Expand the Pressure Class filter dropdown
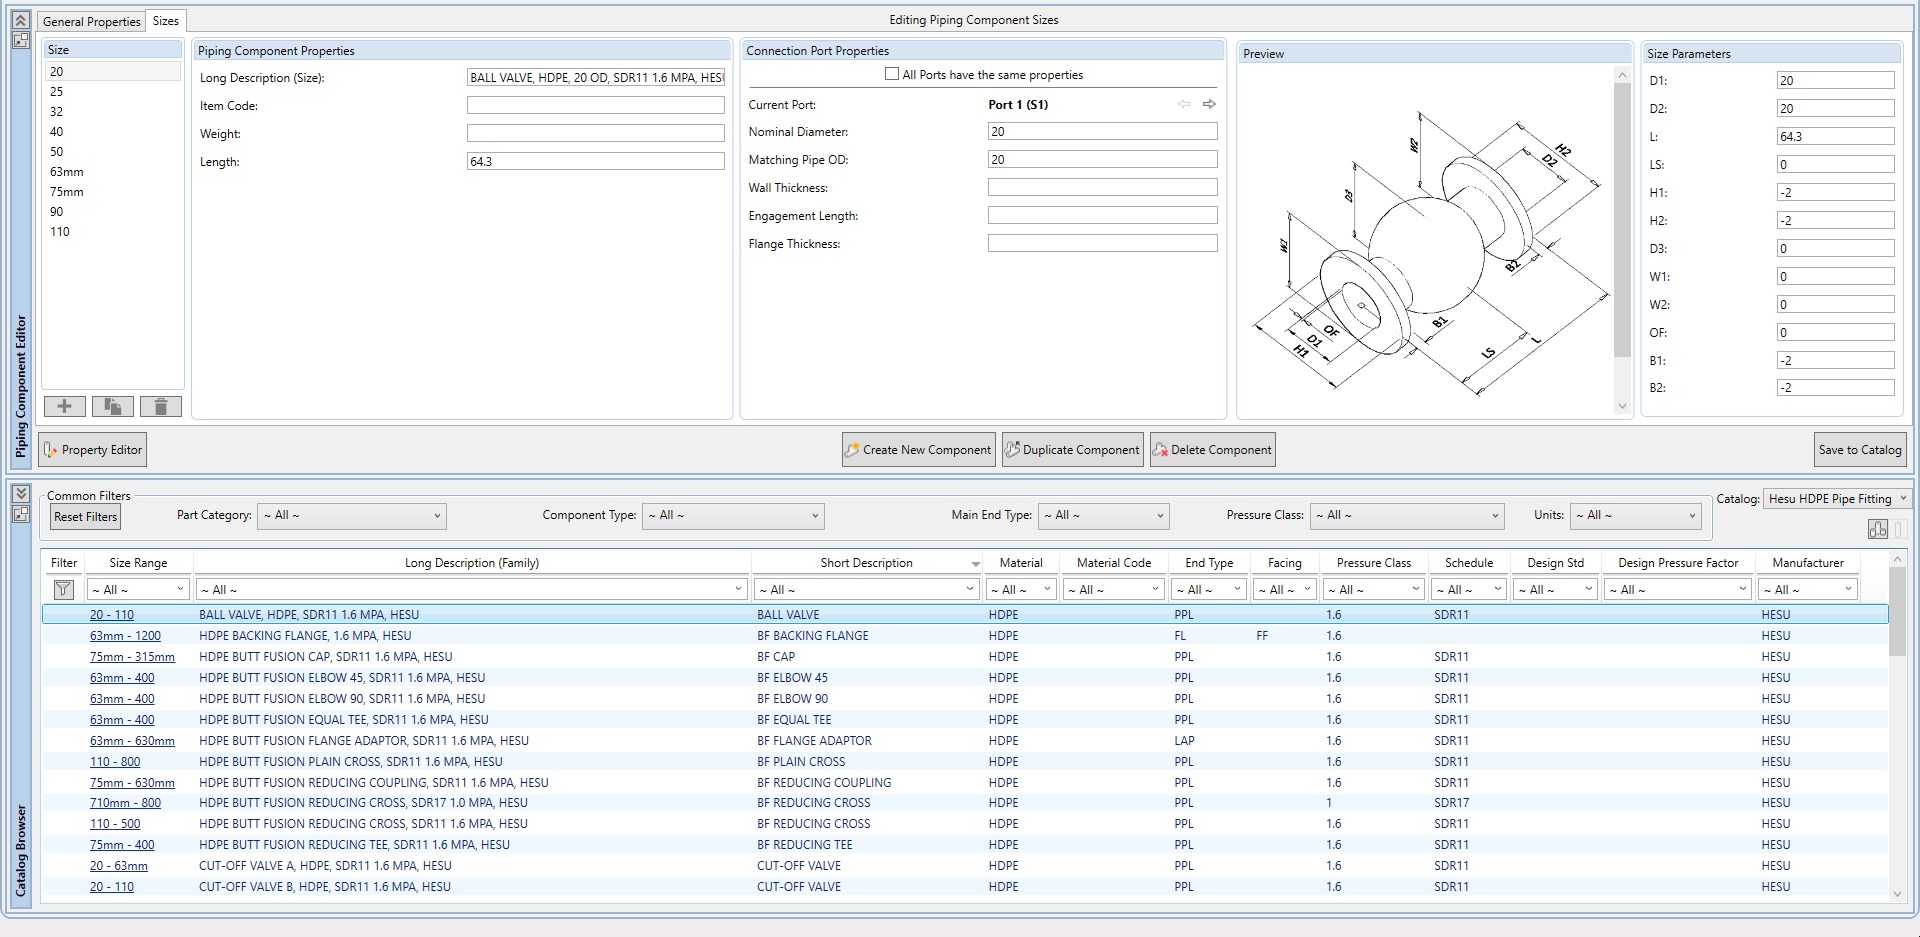 pyautogui.click(x=1407, y=516)
